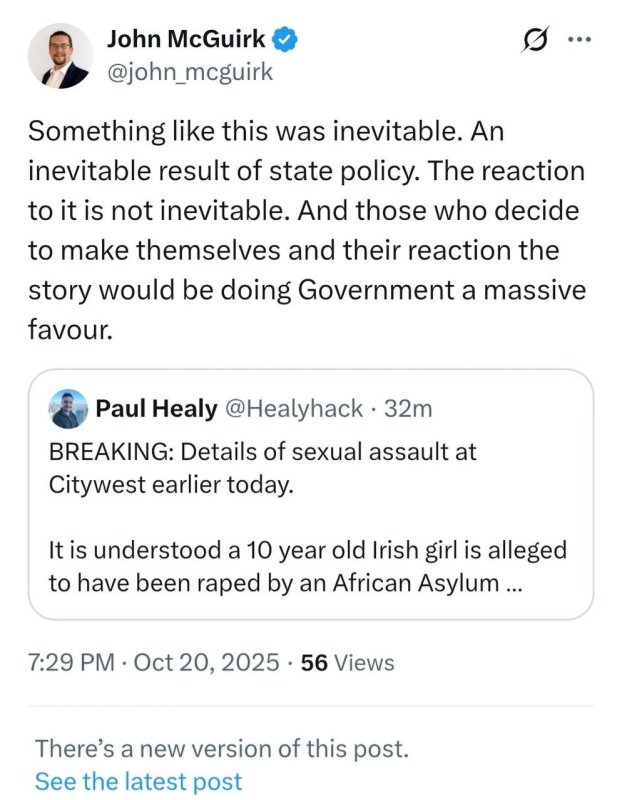Click Paul Healy's small avatar
This screenshot has width=622, height=800.
[66, 409]
